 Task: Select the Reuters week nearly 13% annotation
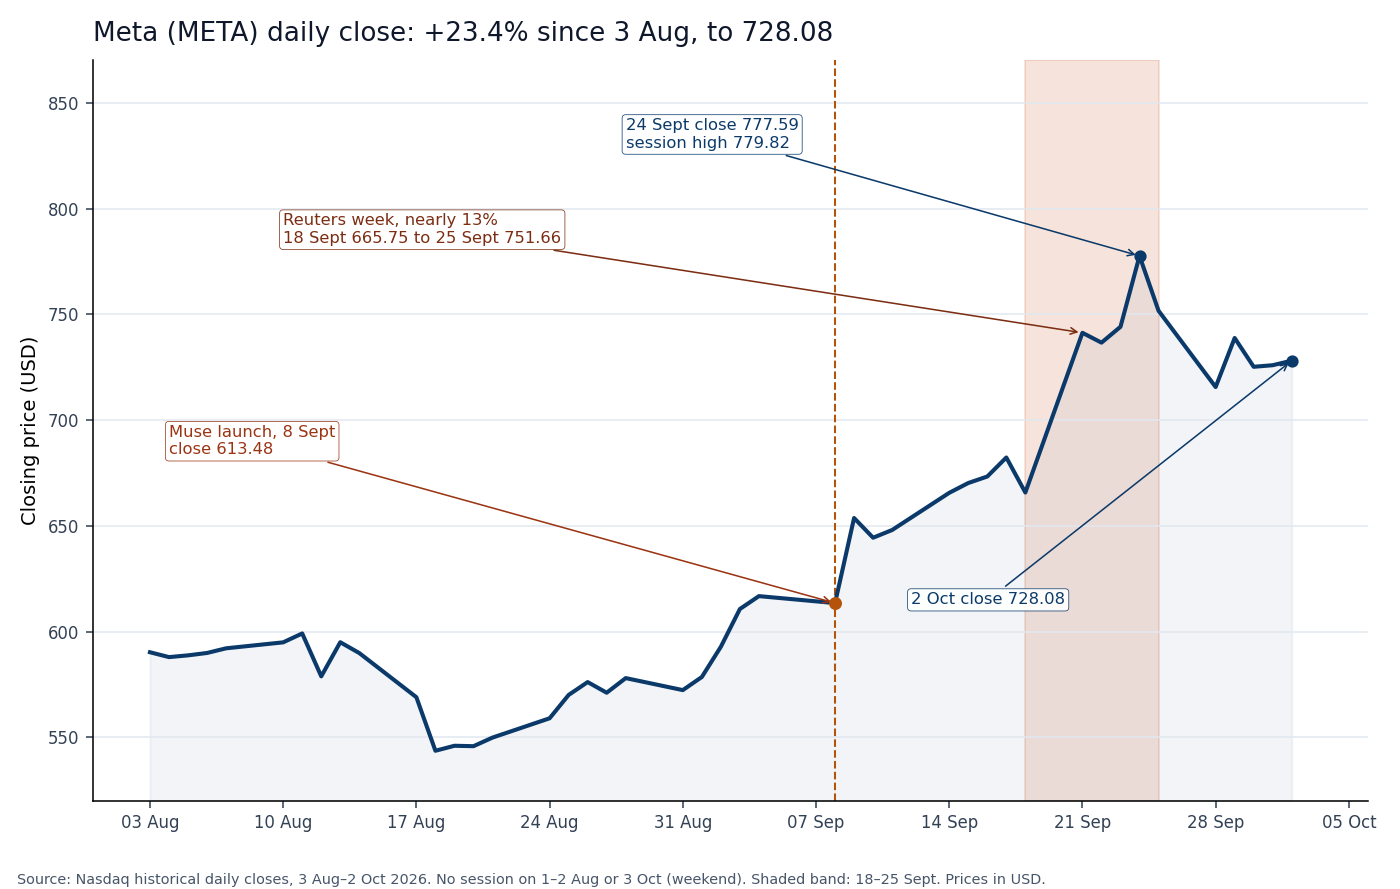point(422,229)
